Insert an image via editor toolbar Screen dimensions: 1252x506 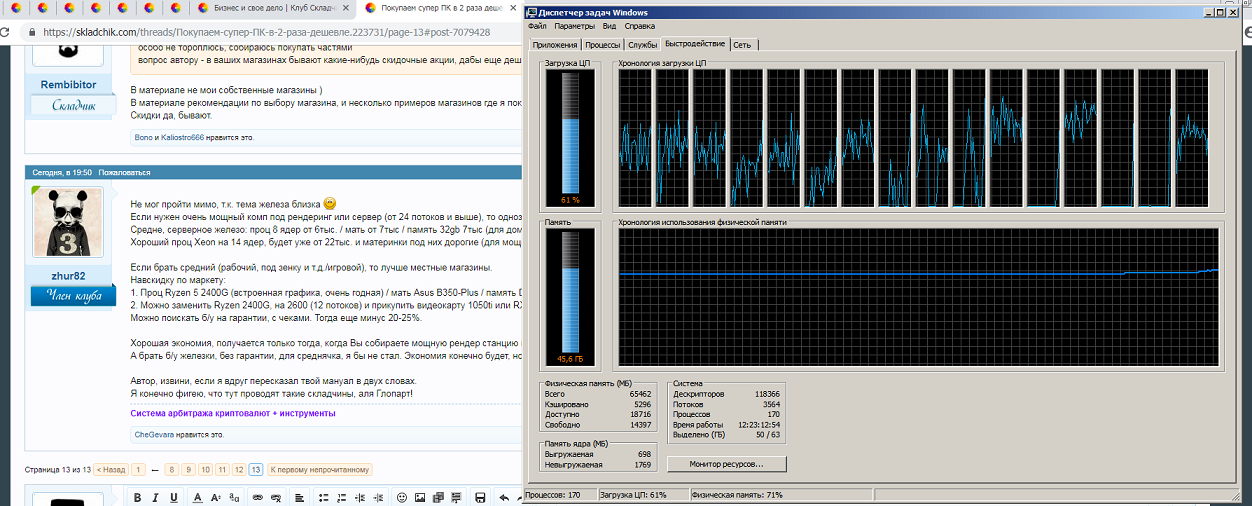[420, 498]
